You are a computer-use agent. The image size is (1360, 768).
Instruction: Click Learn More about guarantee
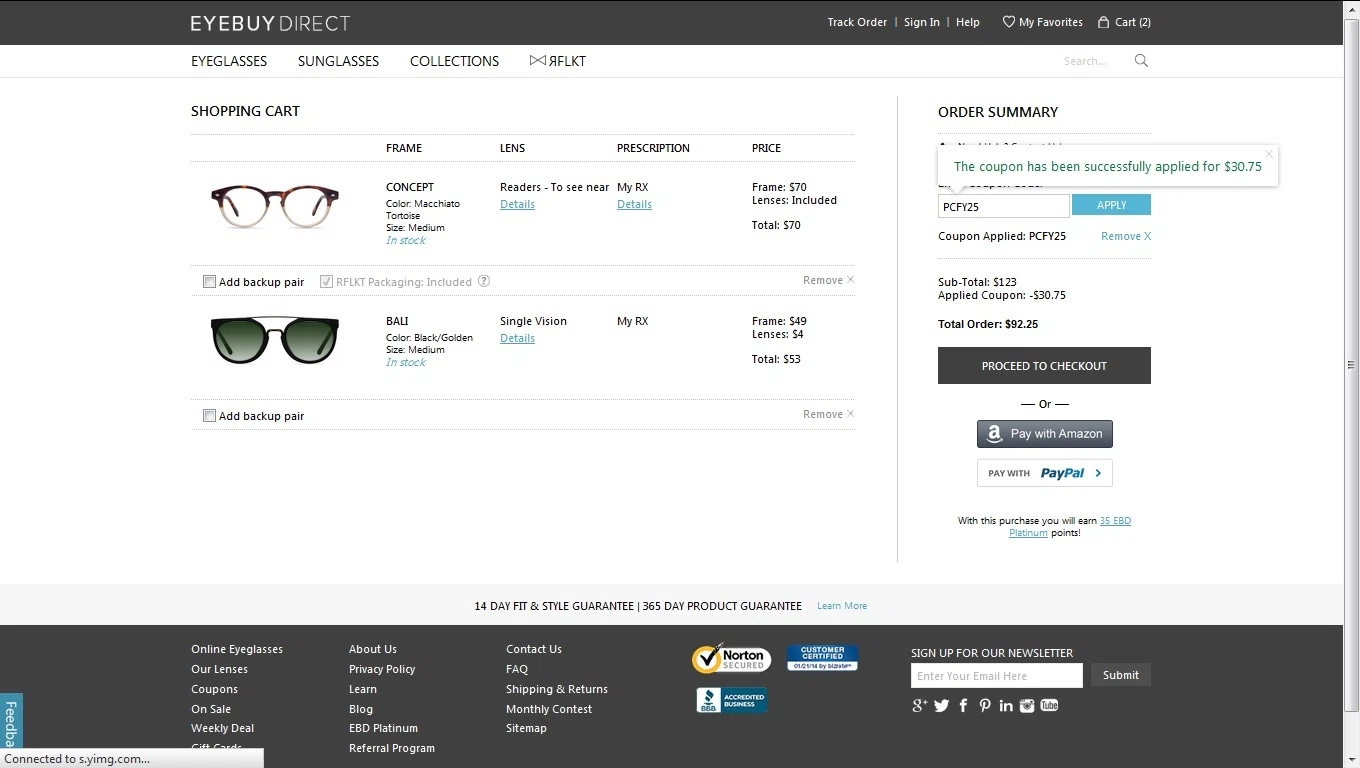point(842,606)
